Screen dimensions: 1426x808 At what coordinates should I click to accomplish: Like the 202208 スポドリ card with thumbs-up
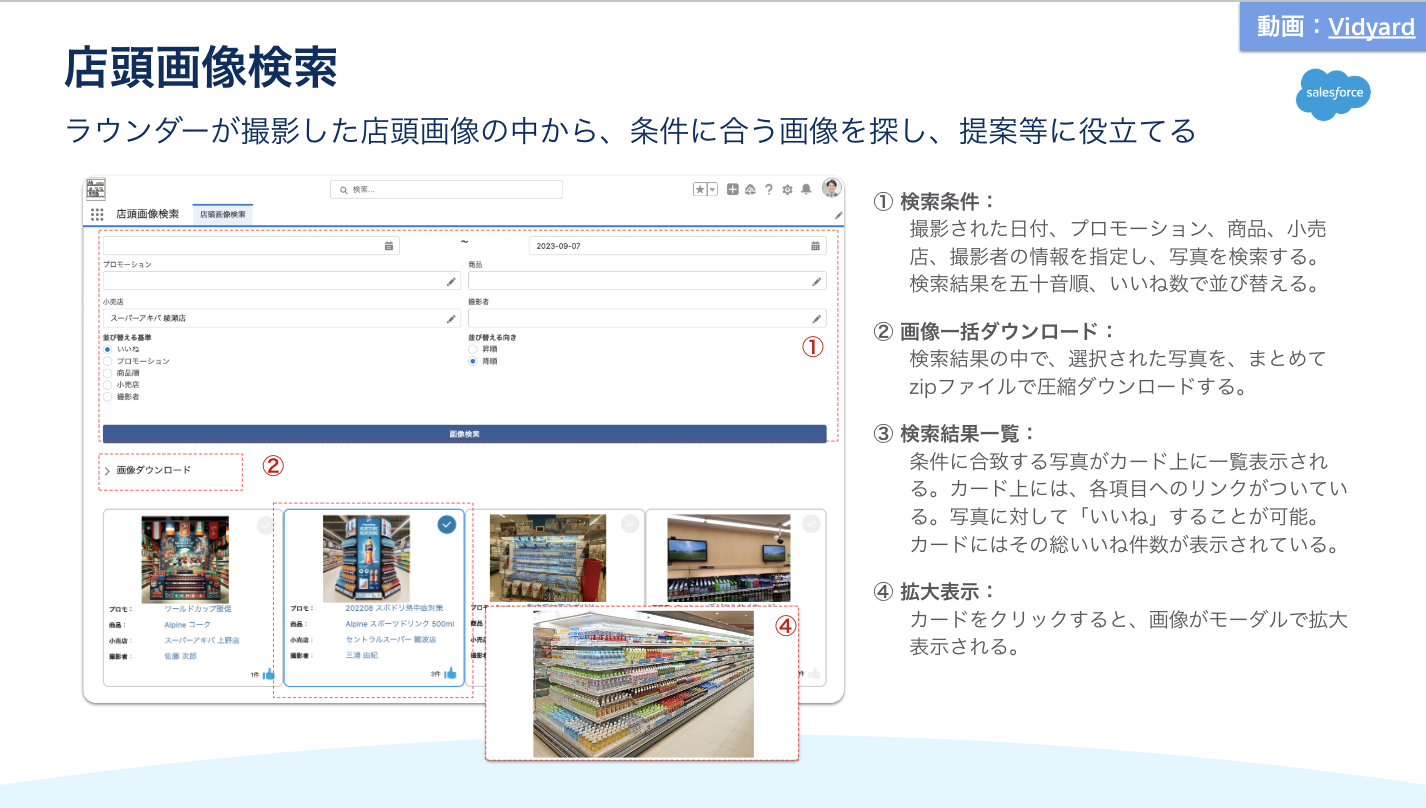(x=450, y=674)
